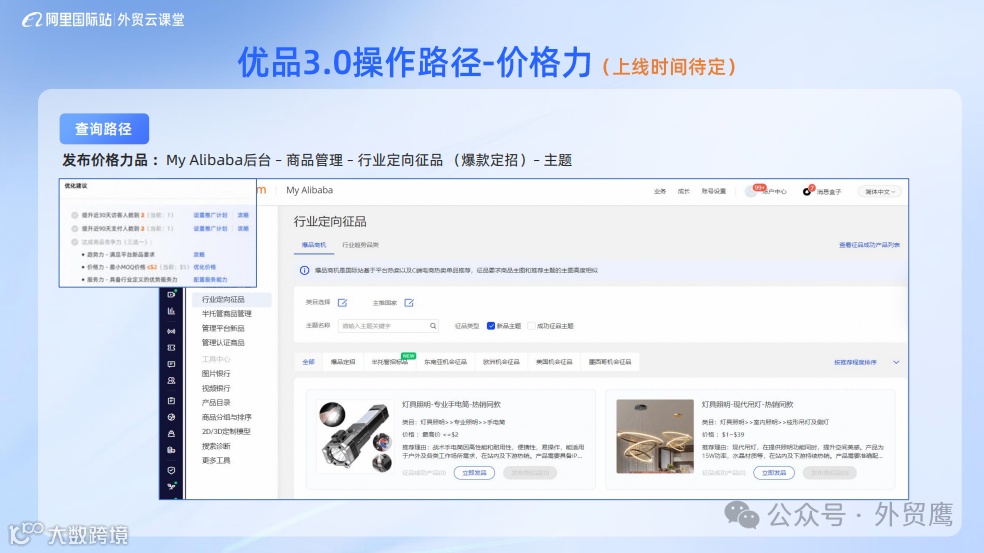
Task: Select the 东南亚机会征品 filter tab
Action: click(x=446, y=362)
